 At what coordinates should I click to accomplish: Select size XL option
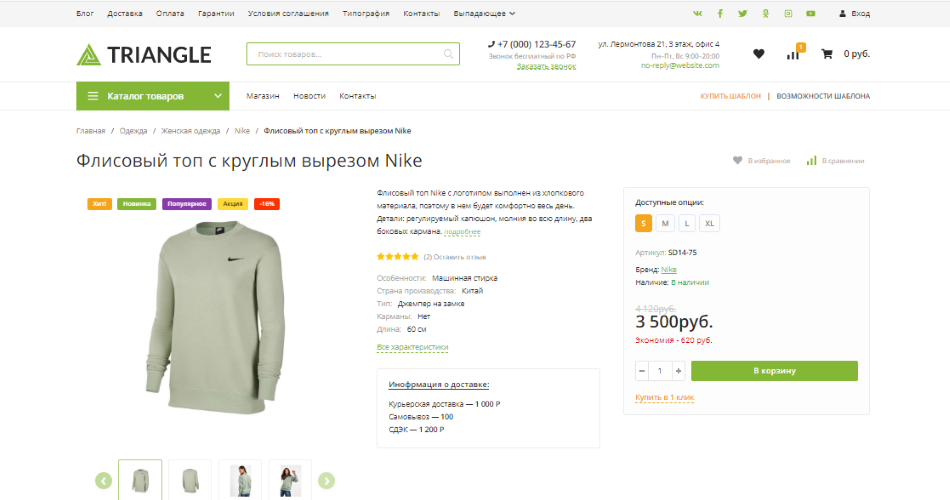[710, 223]
